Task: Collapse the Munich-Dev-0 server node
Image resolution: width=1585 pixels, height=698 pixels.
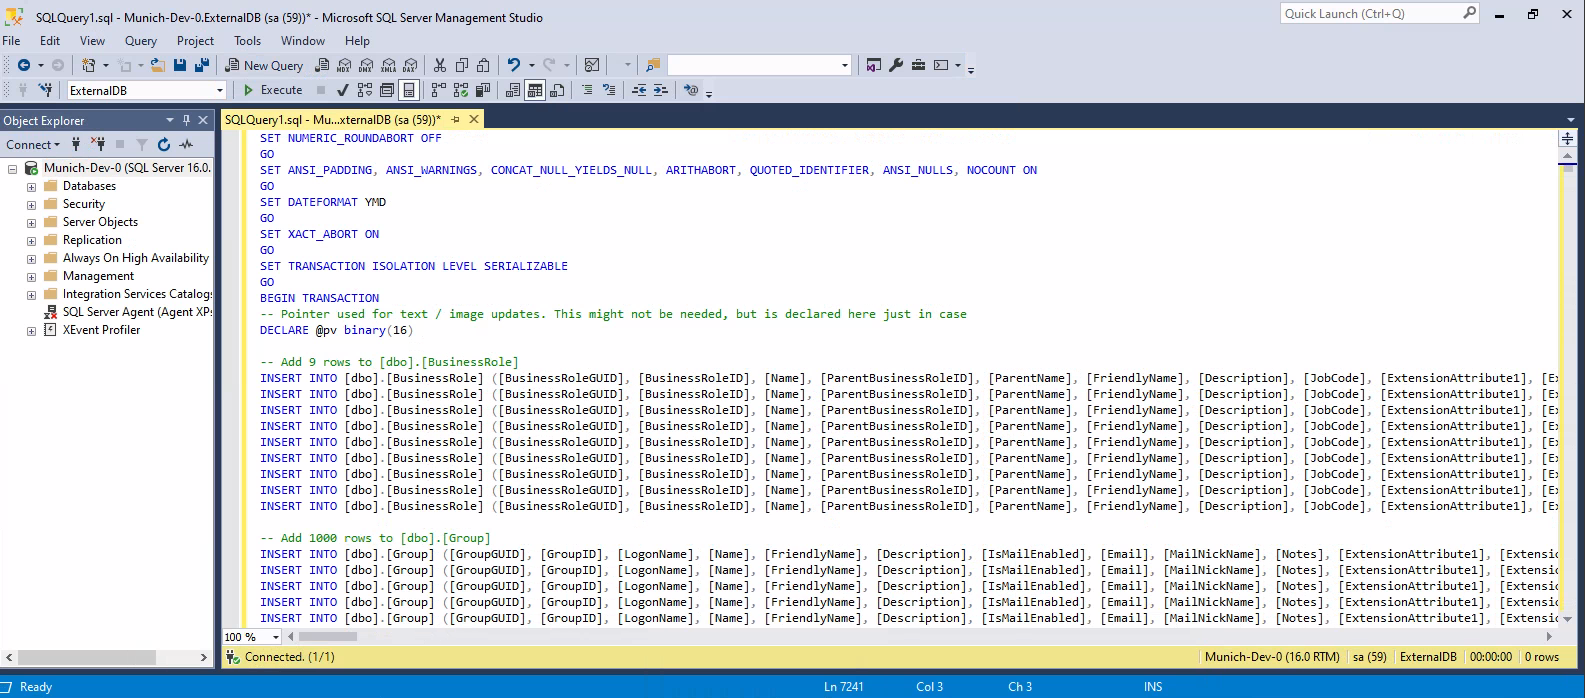Action: click(x=12, y=169)
